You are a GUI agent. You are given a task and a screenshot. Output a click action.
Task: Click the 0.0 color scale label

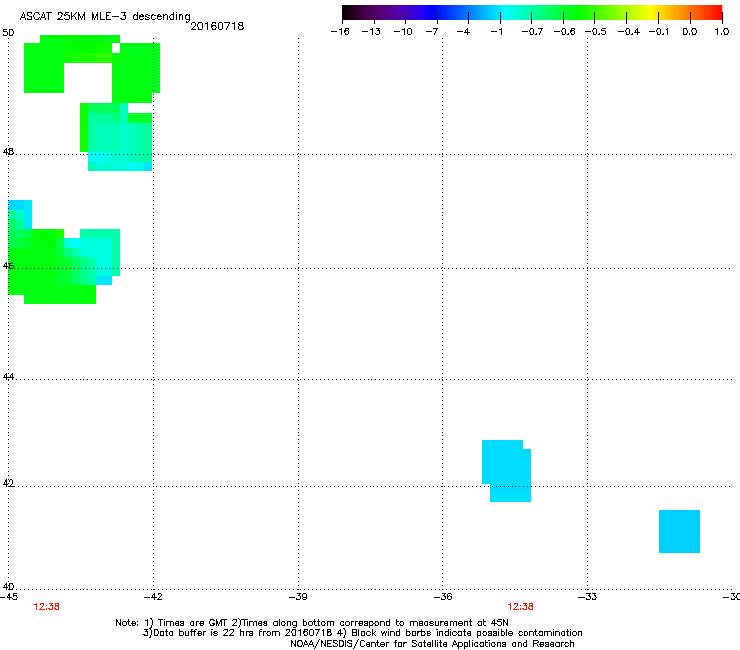tap(690, 32)
